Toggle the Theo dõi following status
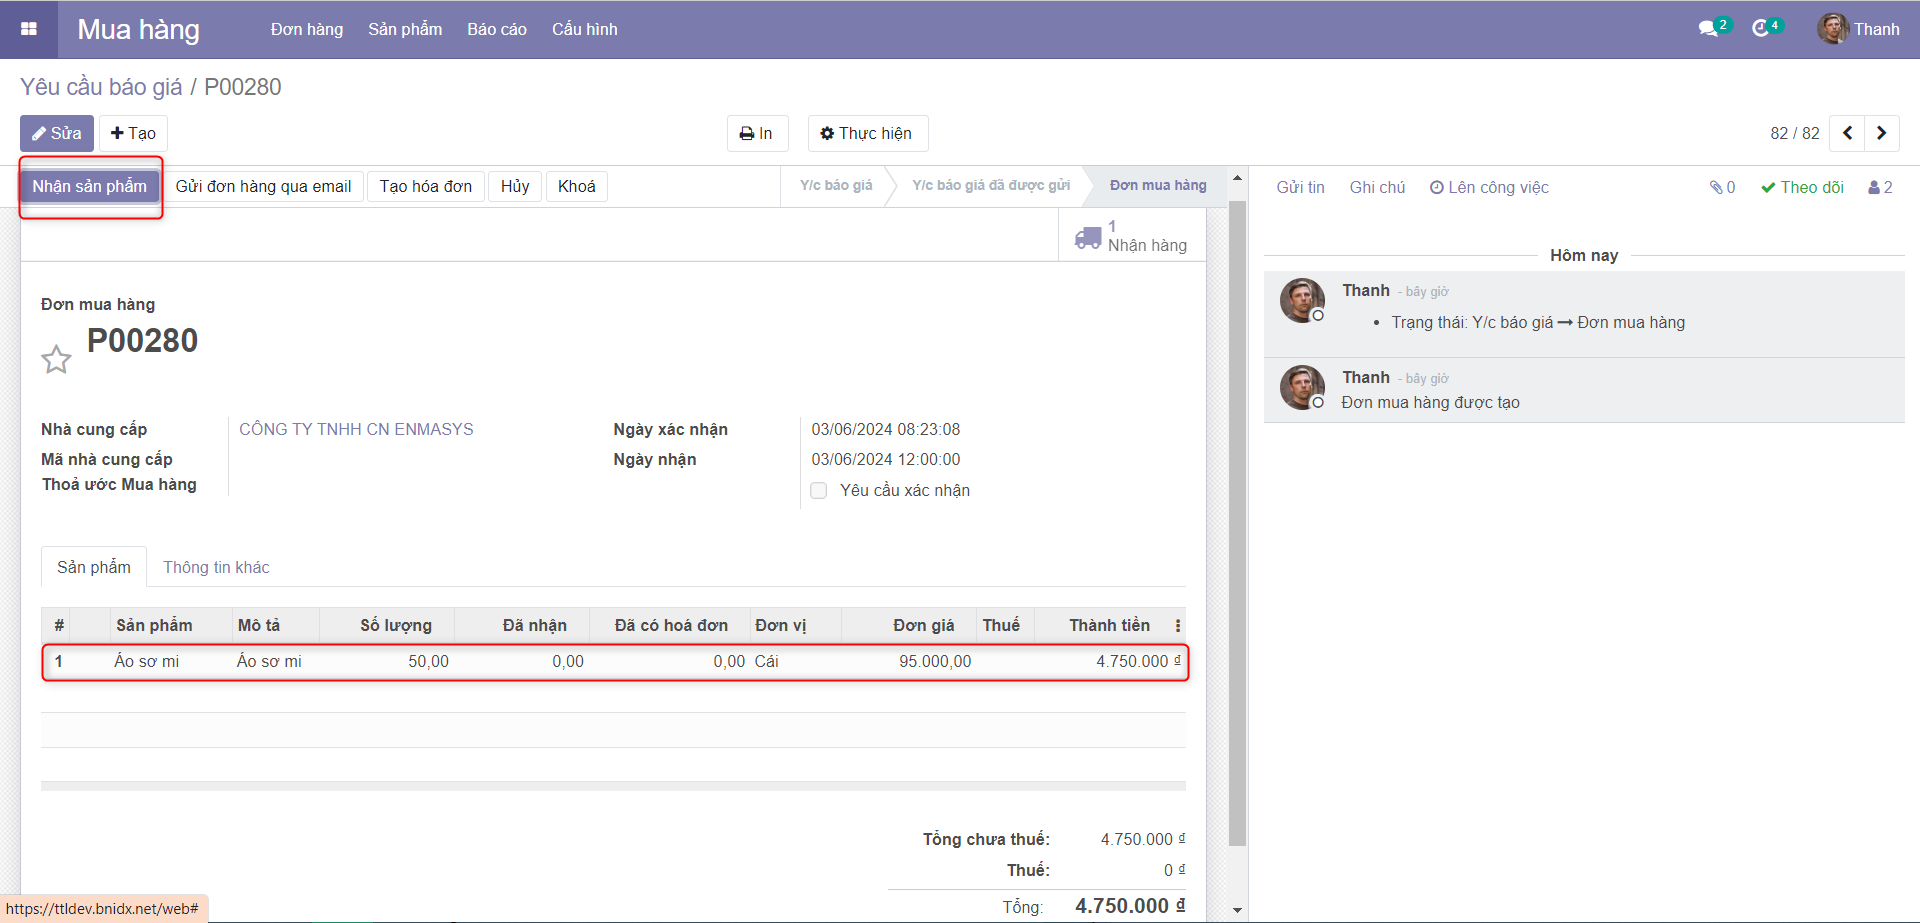The width and height of the screenshot is (1920, 923). 1802,187
